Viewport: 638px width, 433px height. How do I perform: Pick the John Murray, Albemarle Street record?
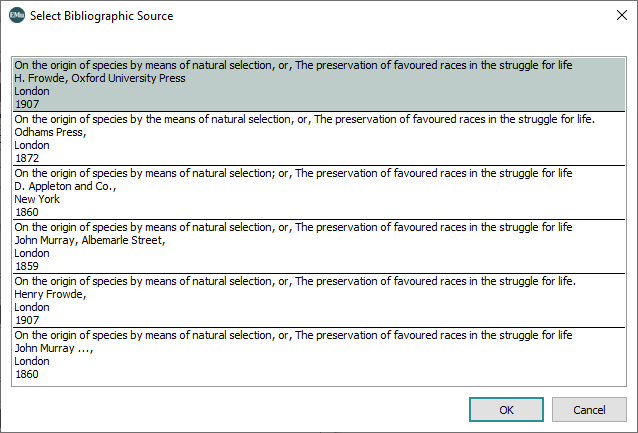coord(88,240)
